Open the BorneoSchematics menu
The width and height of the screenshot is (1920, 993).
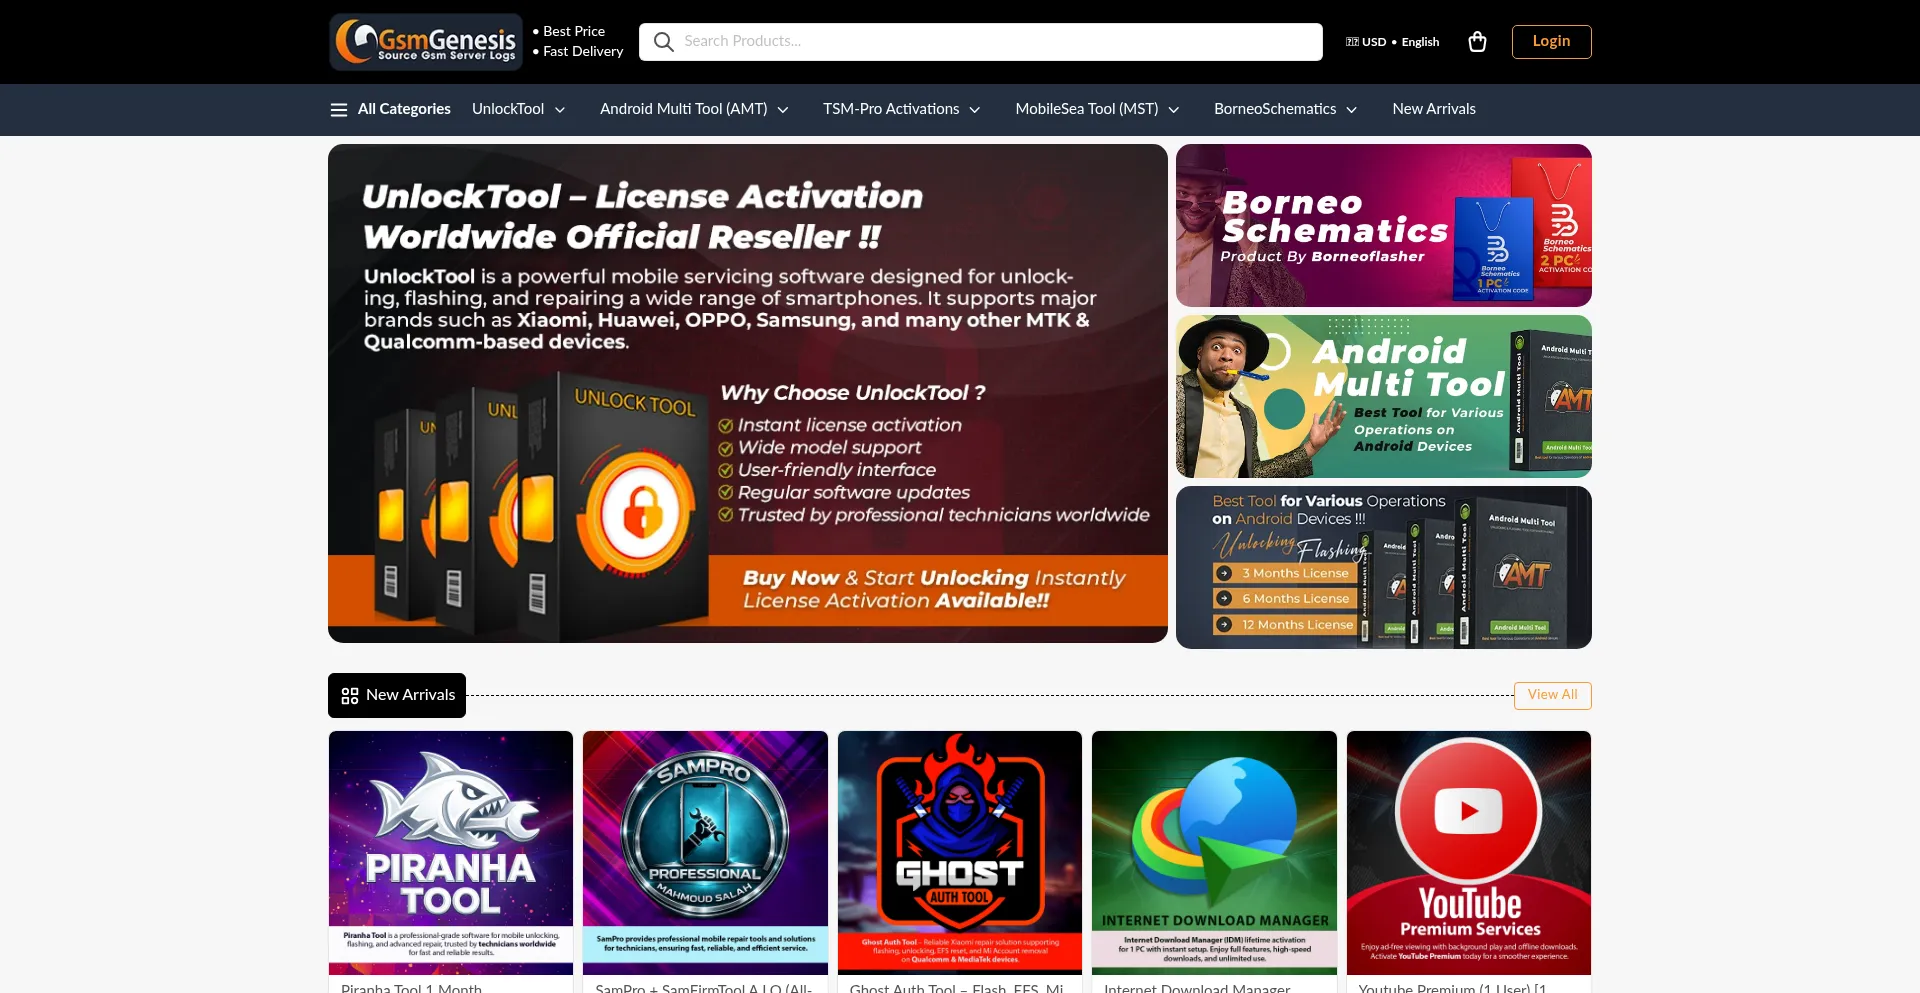(1275, 109)
